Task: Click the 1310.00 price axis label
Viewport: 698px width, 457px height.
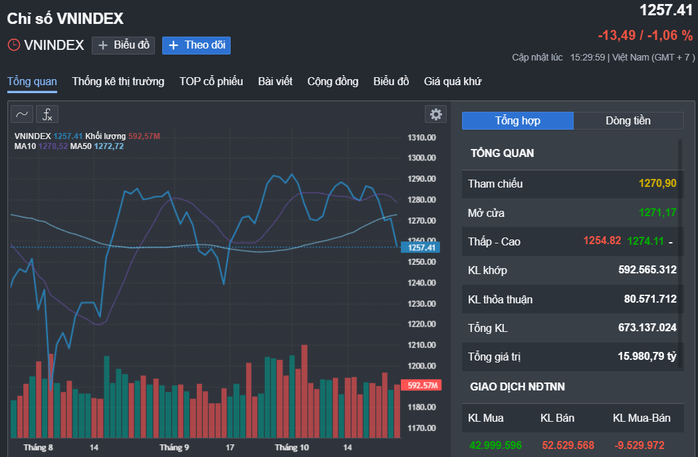Action: tap(422, 138)
